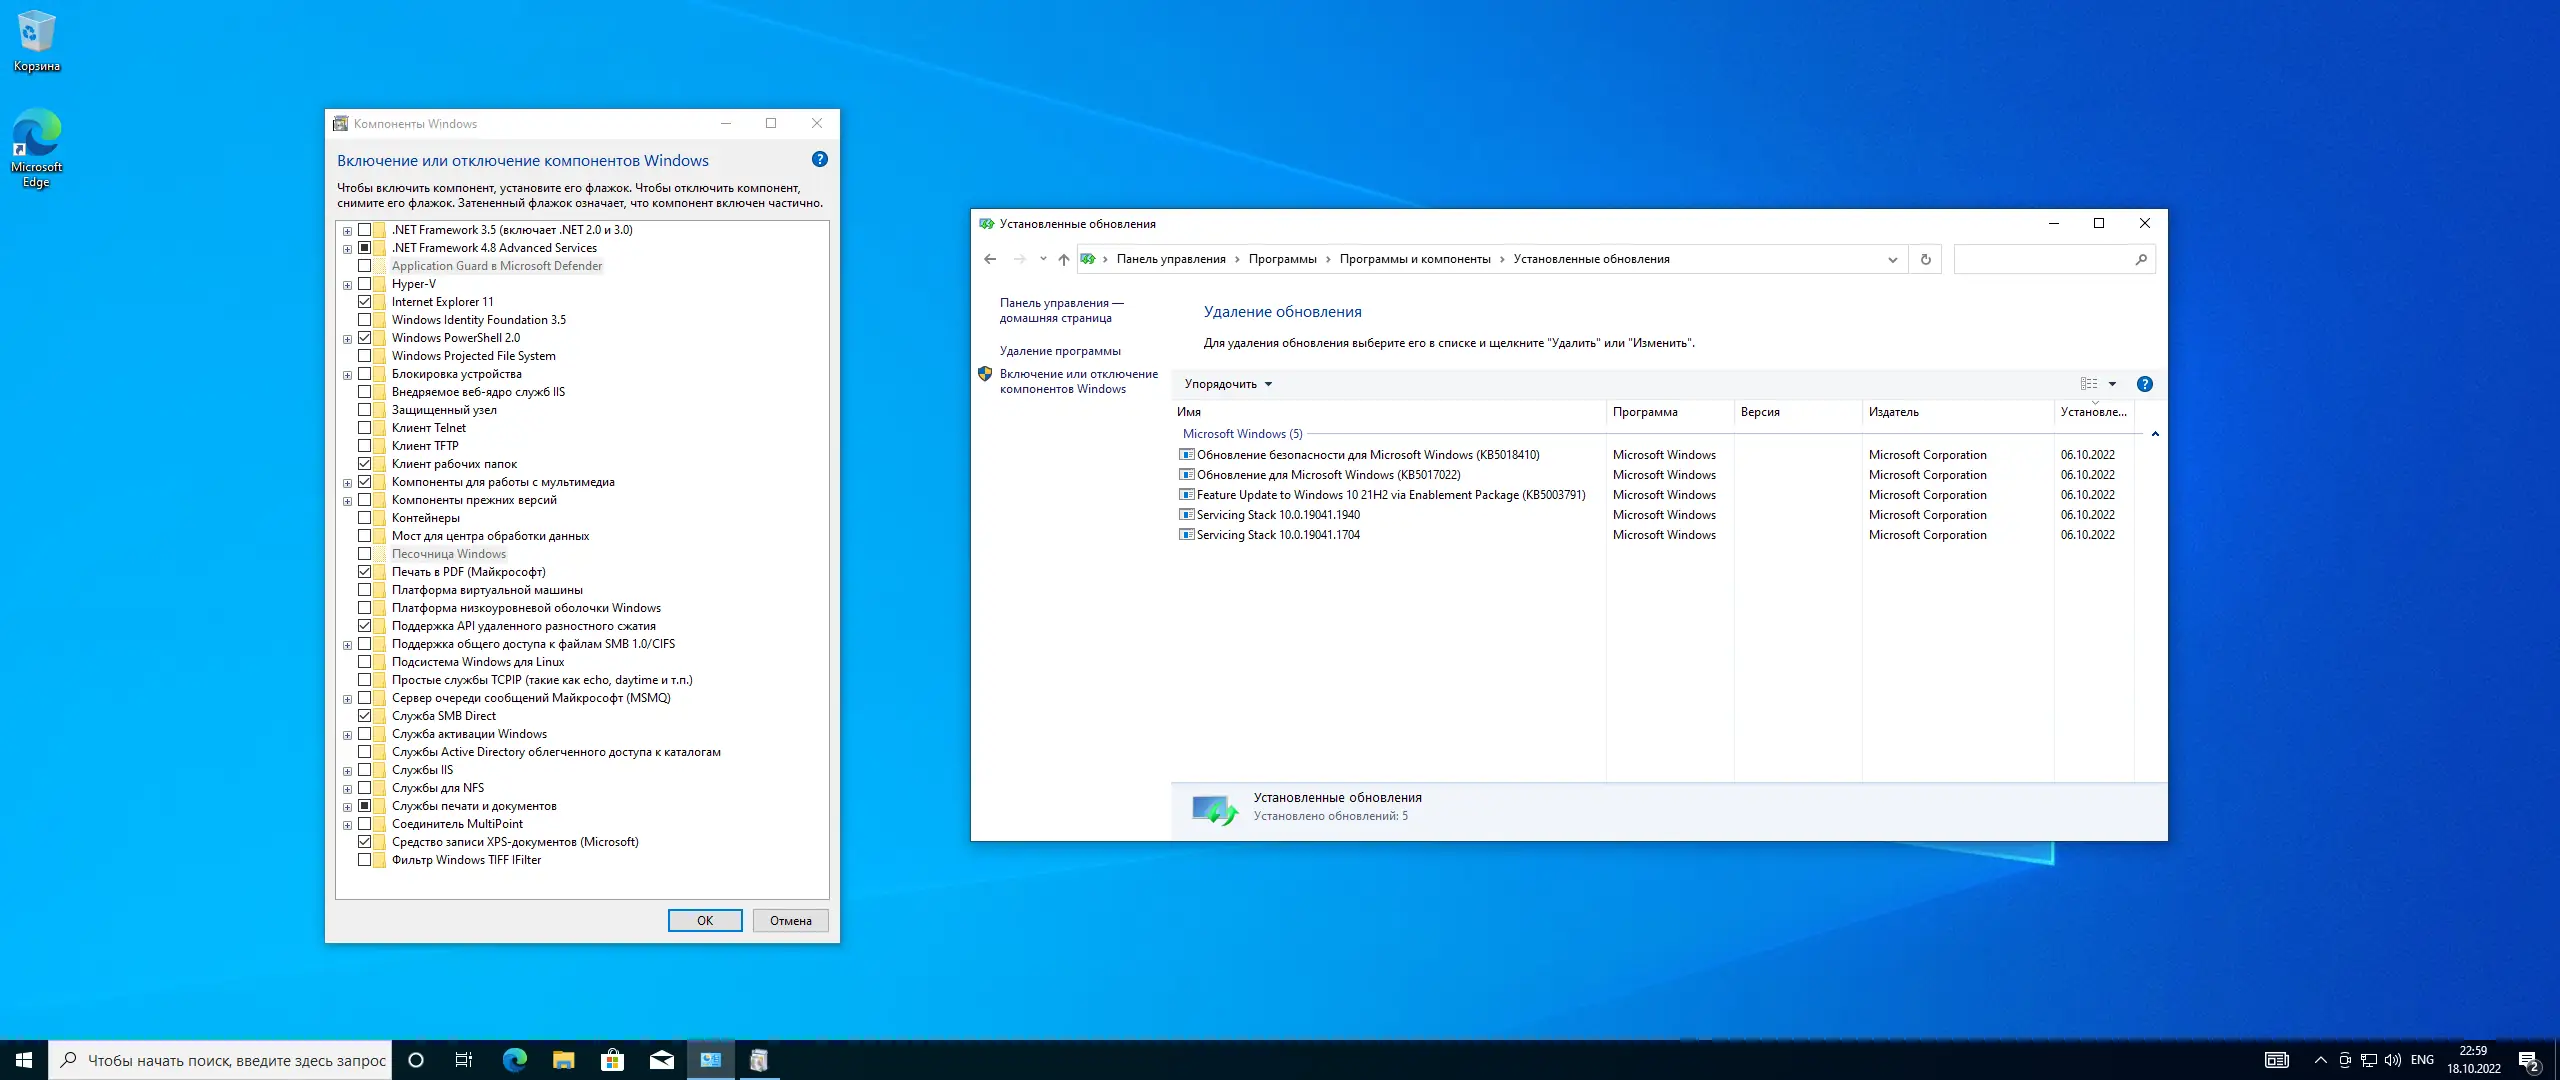Expand the .NET Framework 3.5 tree node
This screenshot has width=2560, height=1080.
347,231
